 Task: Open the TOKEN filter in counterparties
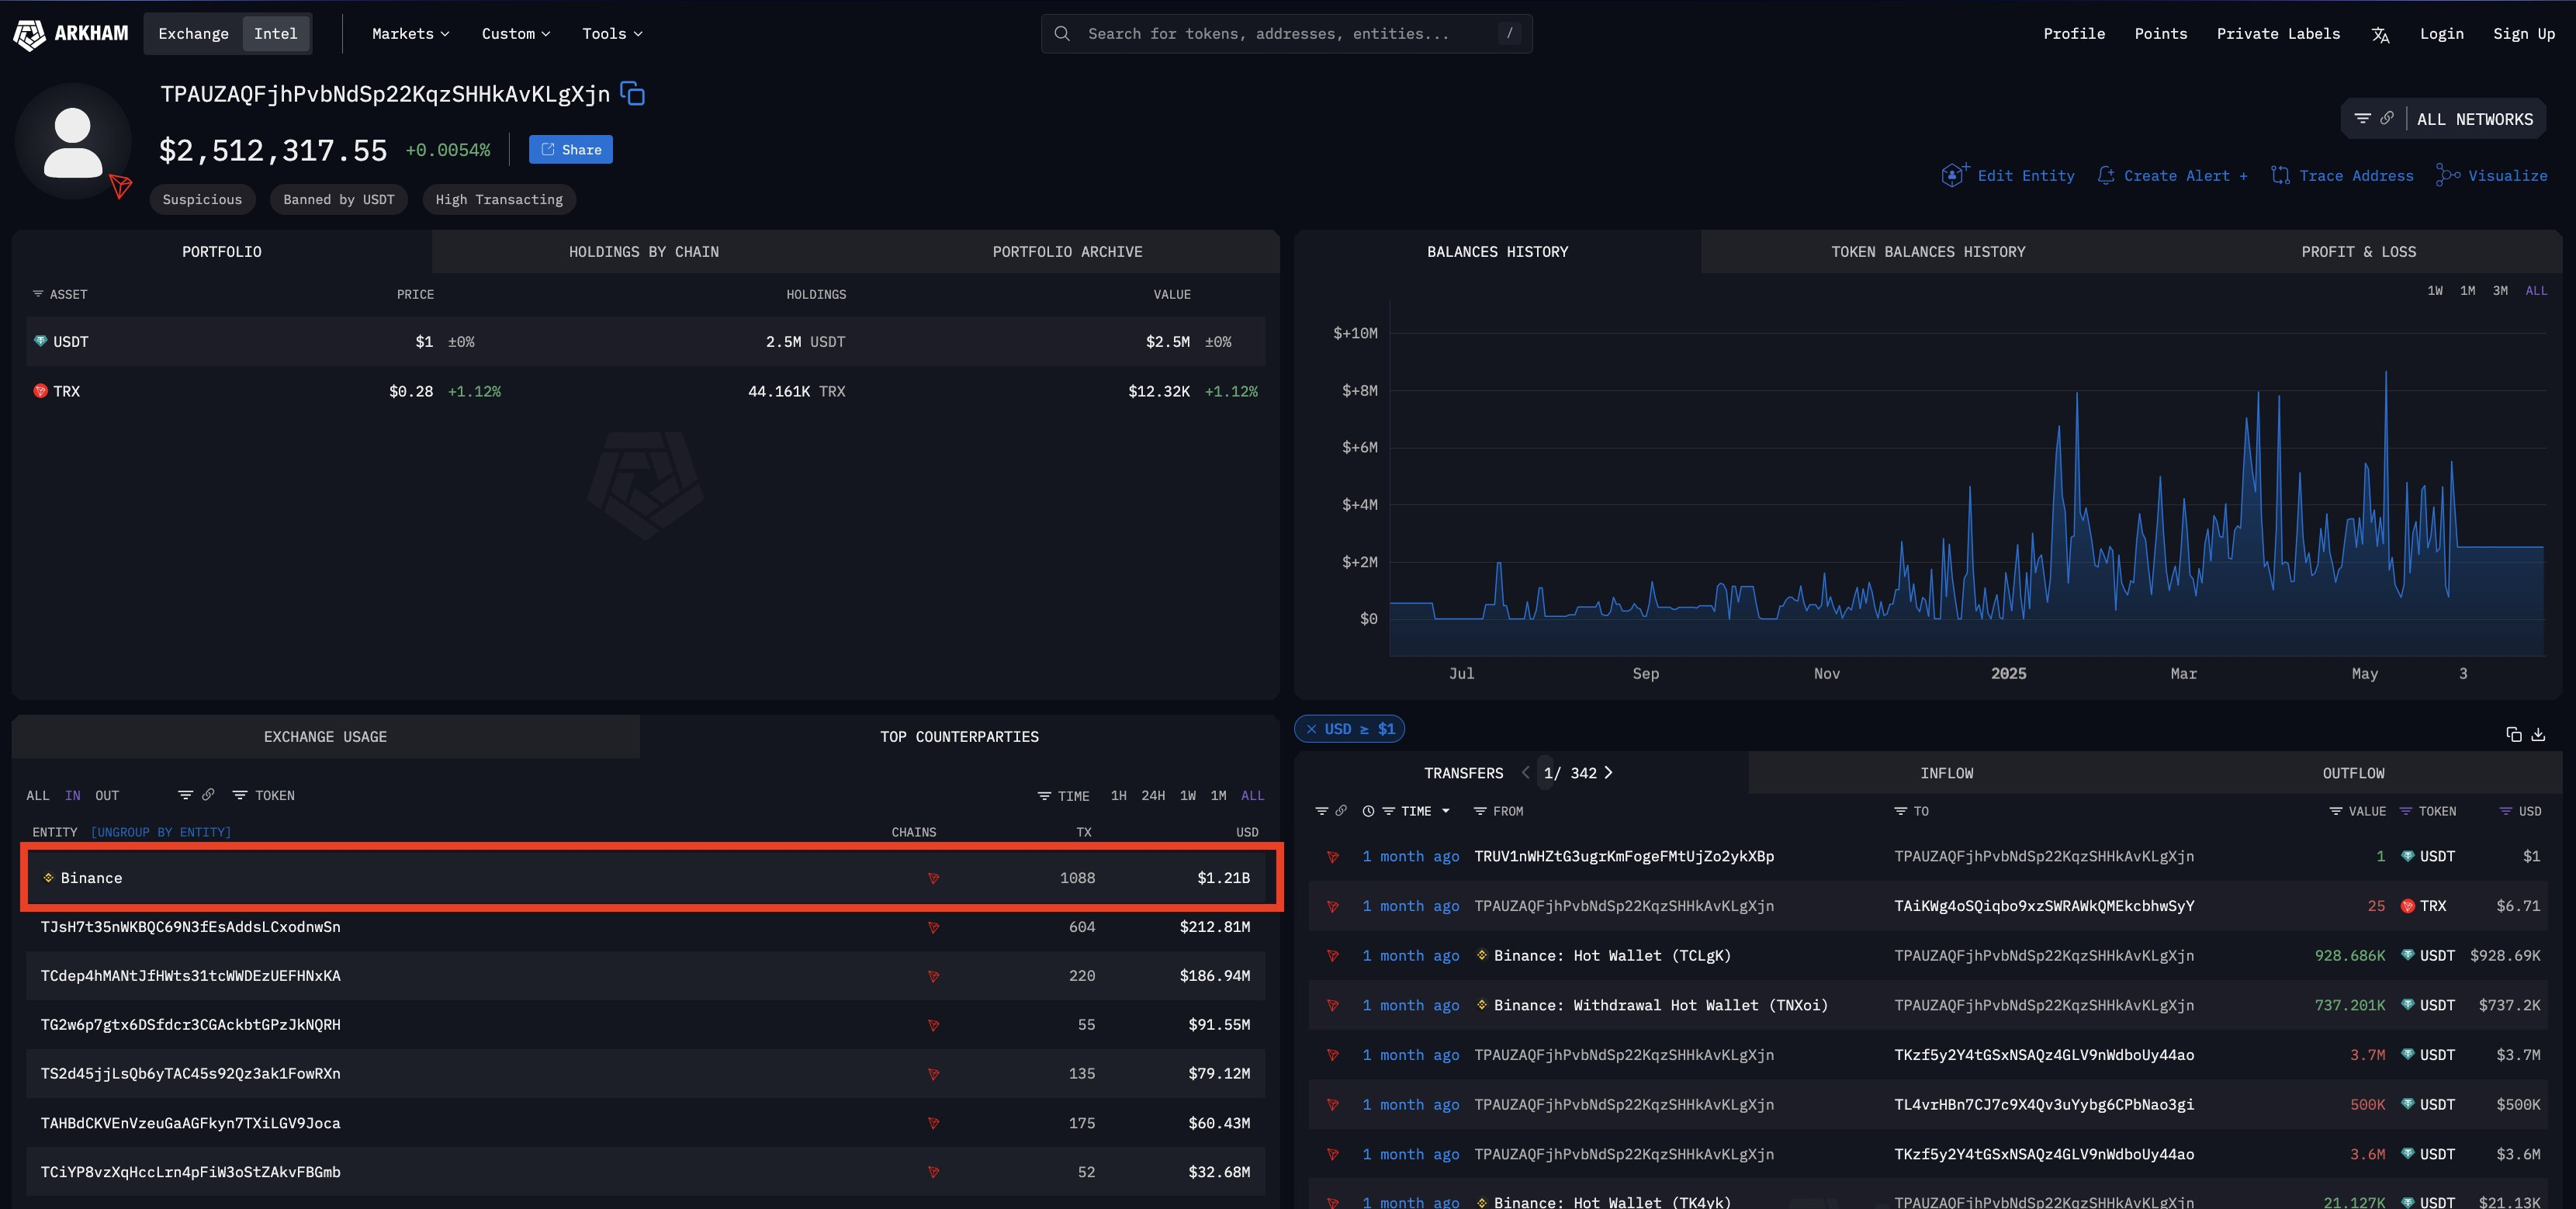pyautogui.click(x=264, y=795)
